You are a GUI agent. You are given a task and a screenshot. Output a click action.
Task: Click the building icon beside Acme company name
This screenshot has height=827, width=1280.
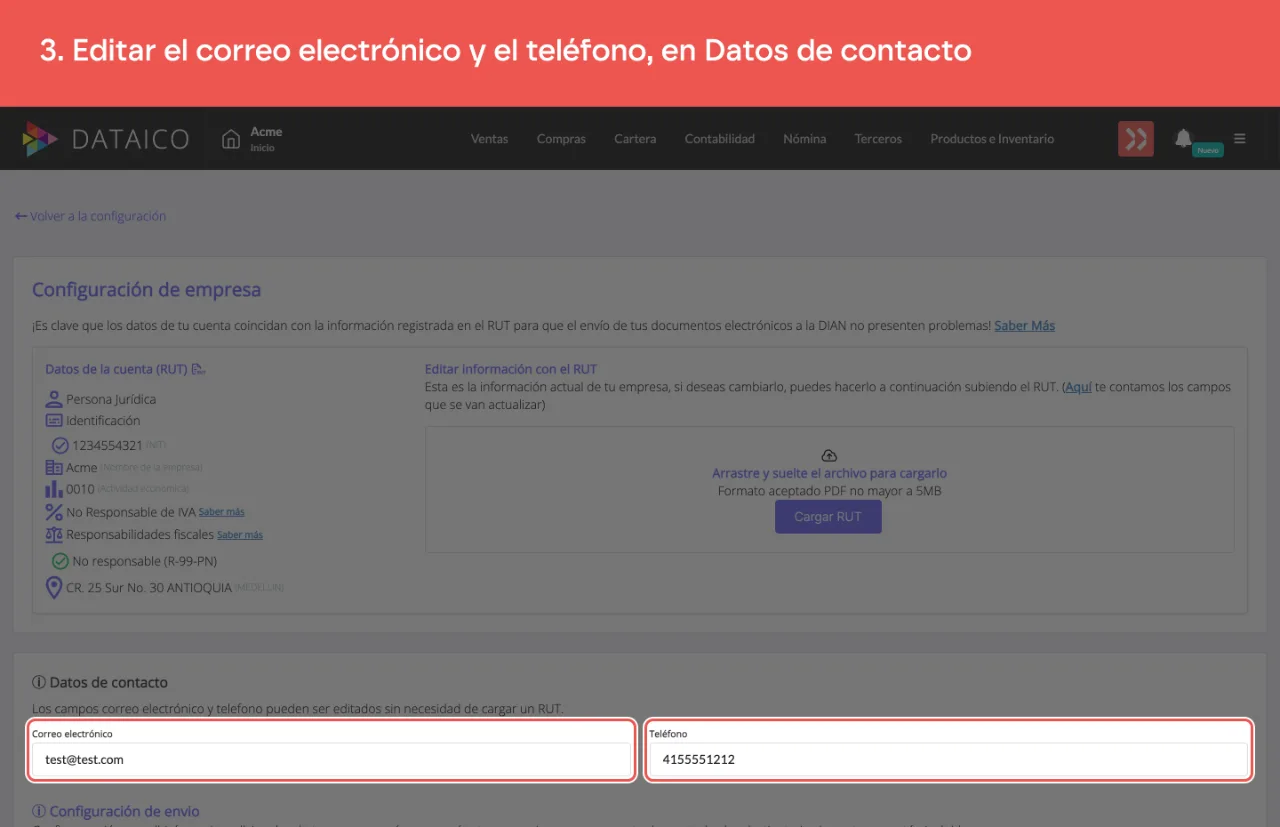54,467
